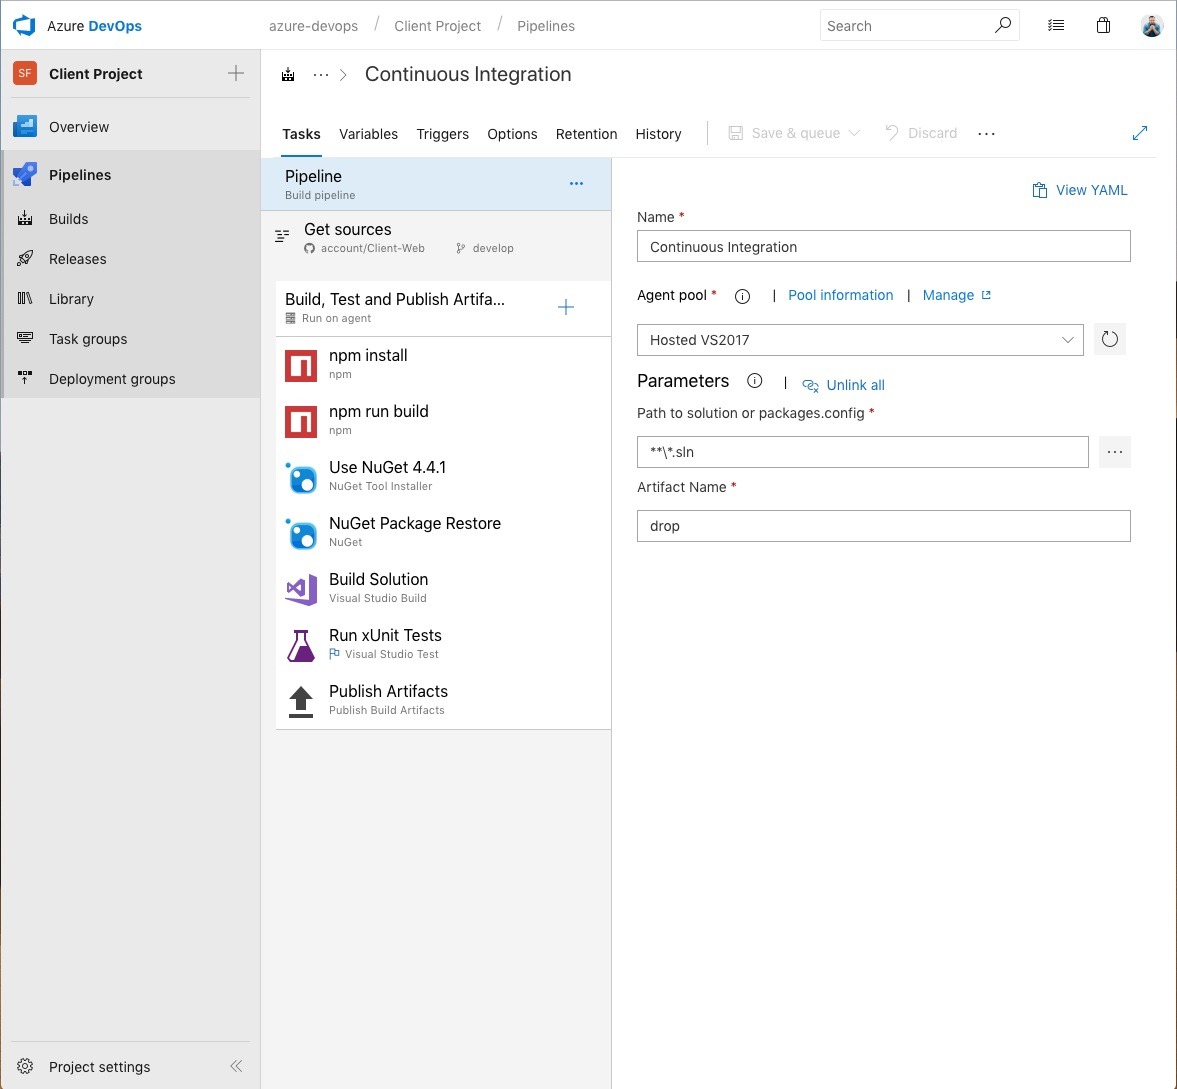The image size is (1177, 1089).
Task: Click Unlink all parameters link
Action: pos(854,385)
